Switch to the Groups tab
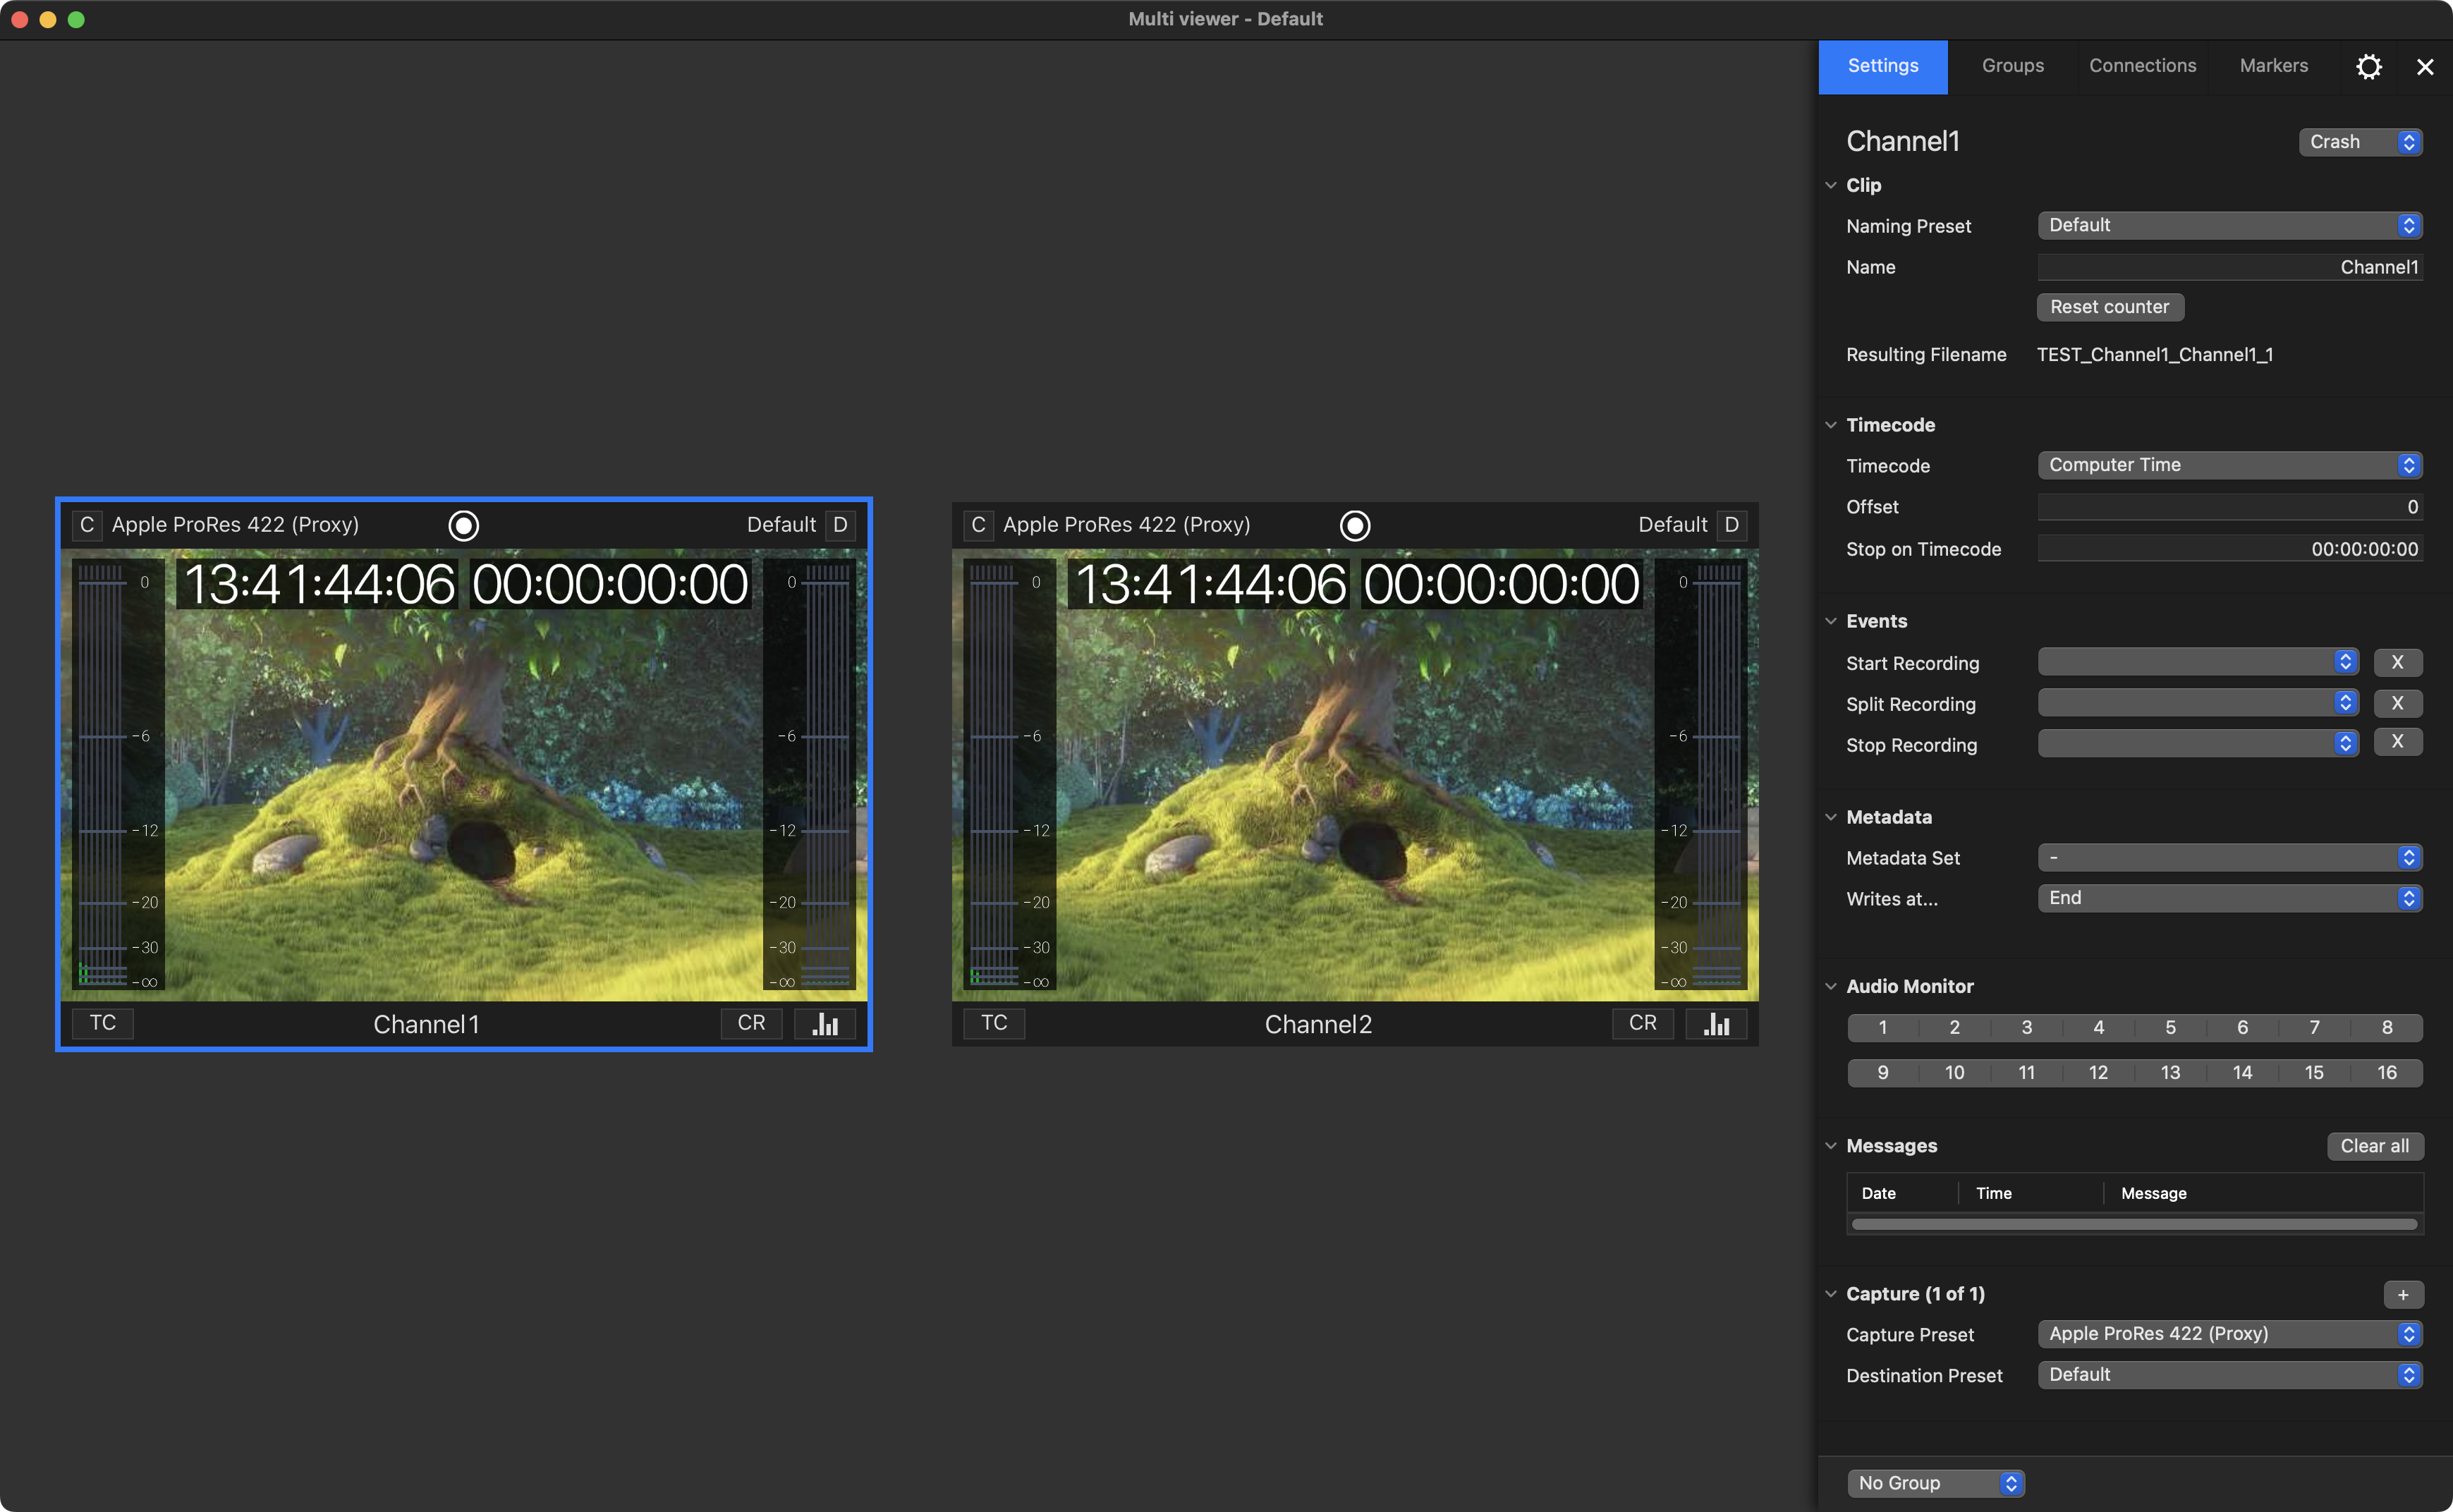The width and height of the screenshot is (2453, 1512). pos(2013,67)
